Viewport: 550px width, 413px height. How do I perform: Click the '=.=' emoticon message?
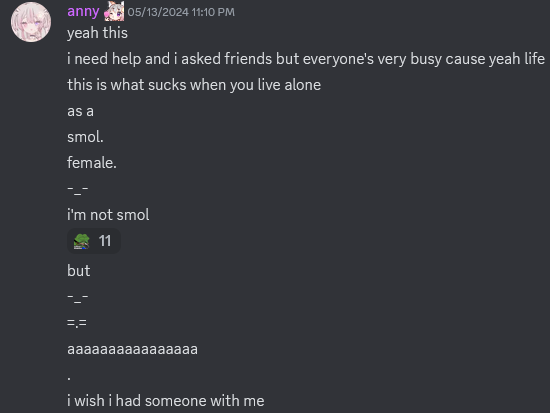(x=77, y=323)
